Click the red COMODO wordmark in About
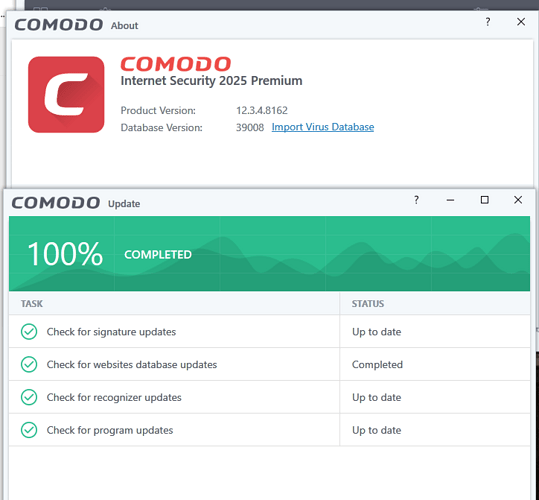The height and width of the screenshot is (500, 539). (176, 64)
